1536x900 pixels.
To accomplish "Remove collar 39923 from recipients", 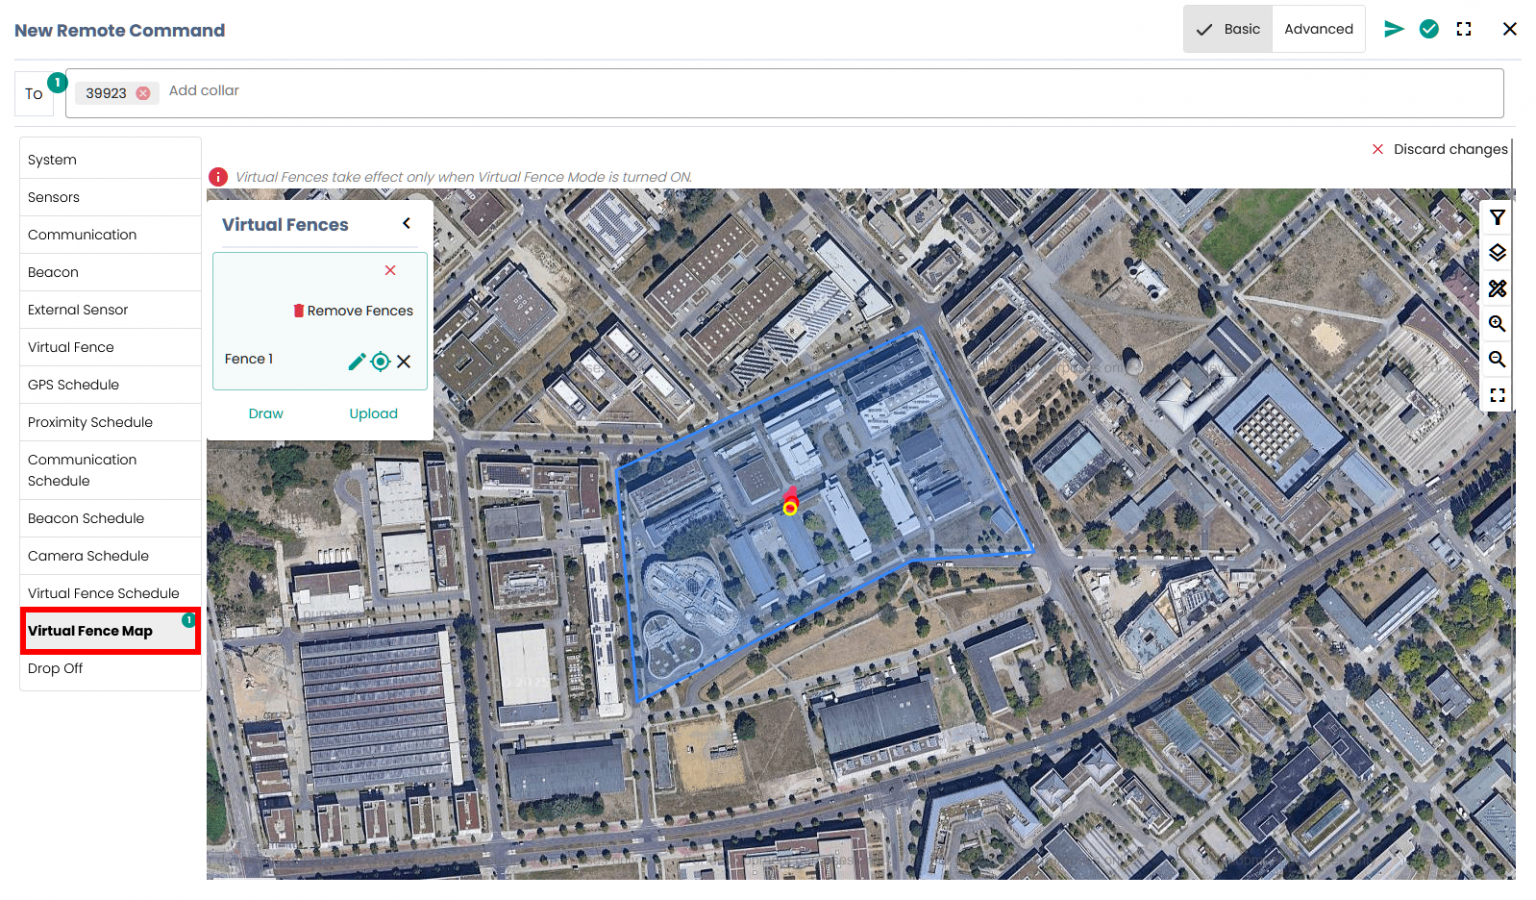I will coord(144,94).
